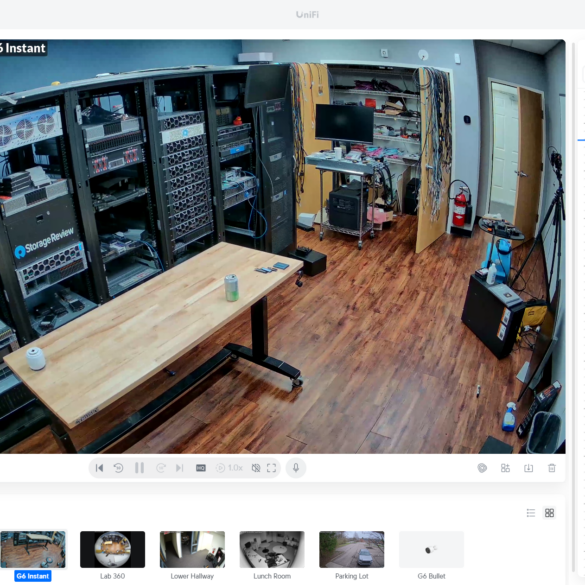Toggle camera audio mute
The width and height of the screenshot is (585, 585).
[x=256, y=468]
